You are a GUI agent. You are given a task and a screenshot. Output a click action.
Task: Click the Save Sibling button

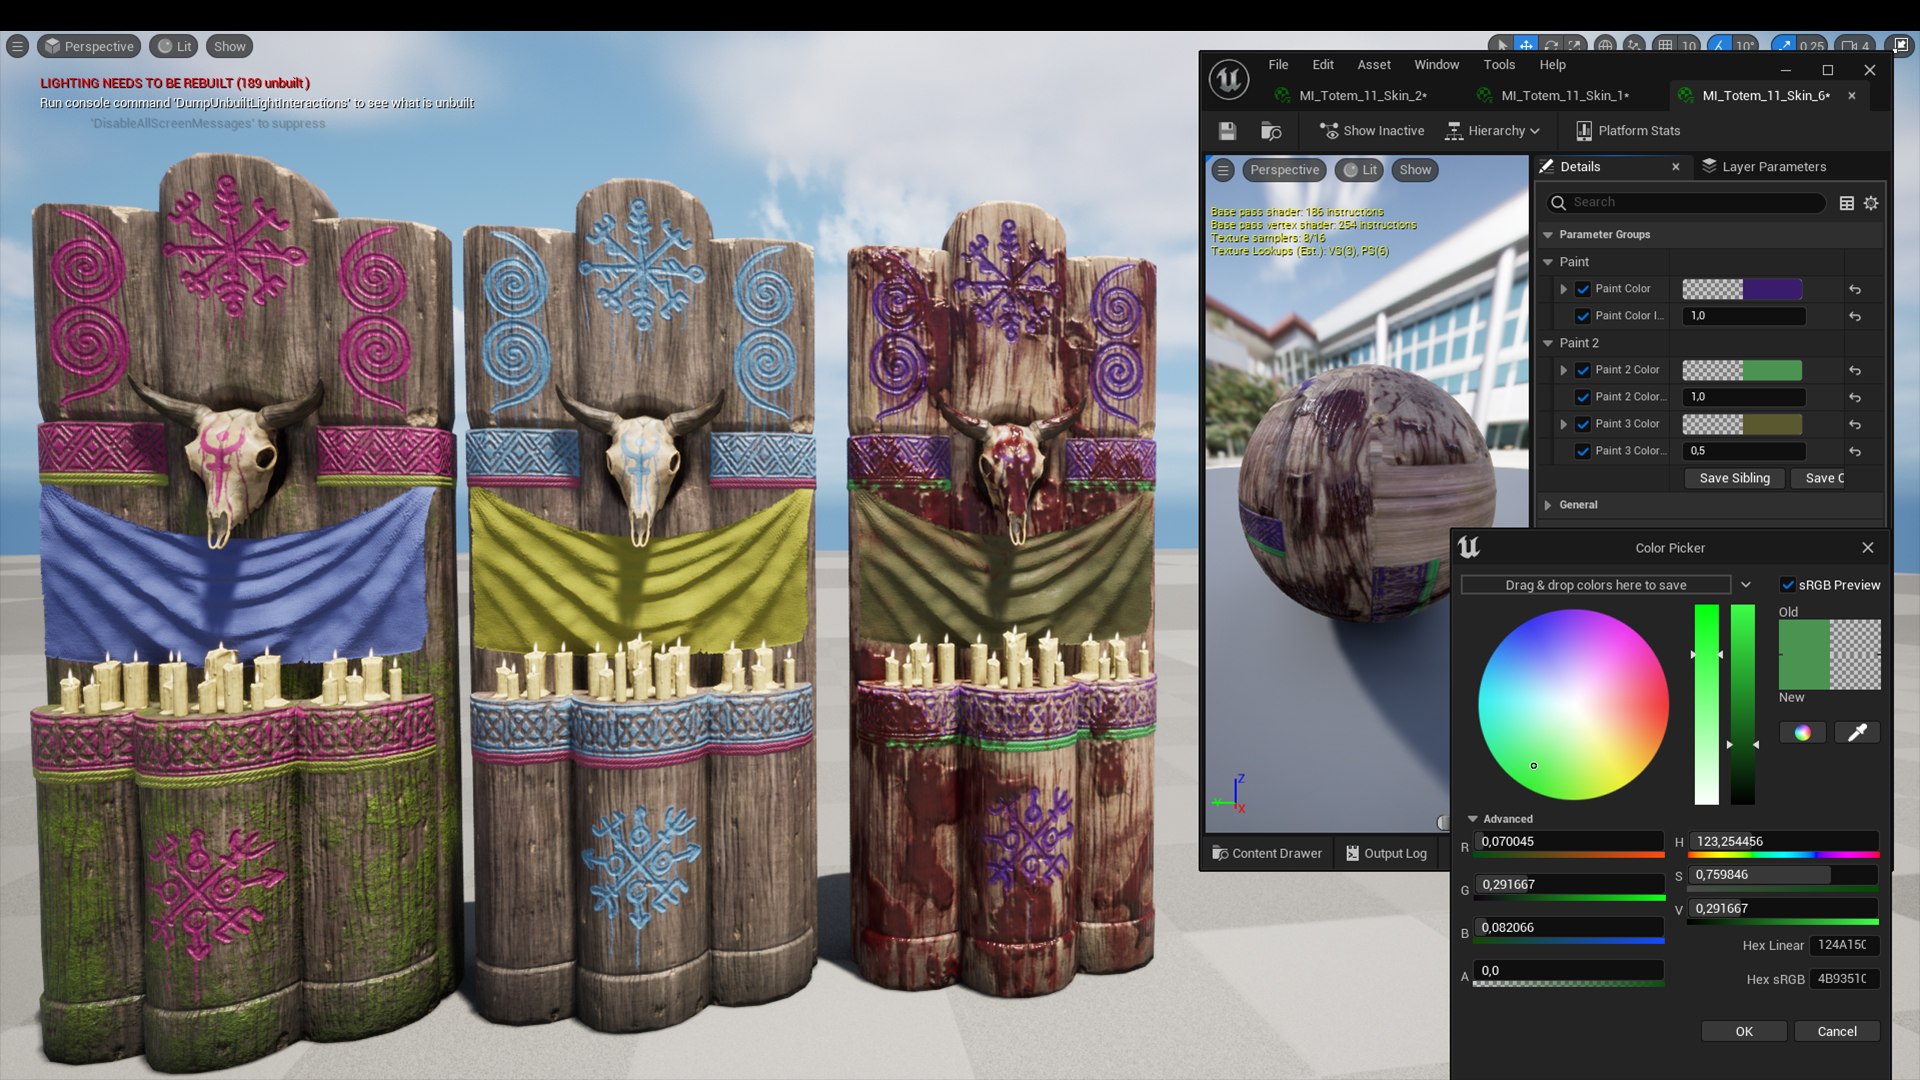[x=1734, y=479]
